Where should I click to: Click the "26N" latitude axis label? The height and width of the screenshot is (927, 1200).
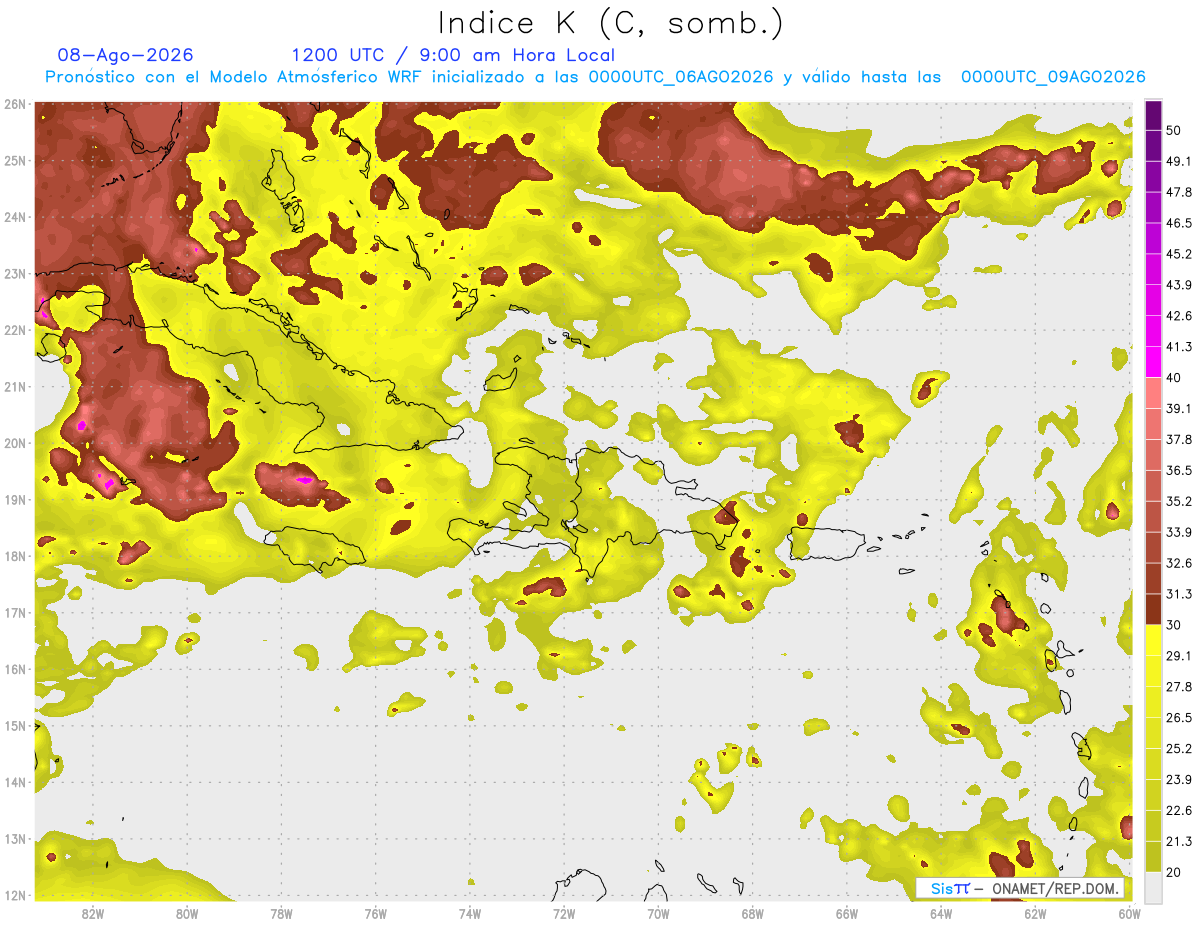15,104
